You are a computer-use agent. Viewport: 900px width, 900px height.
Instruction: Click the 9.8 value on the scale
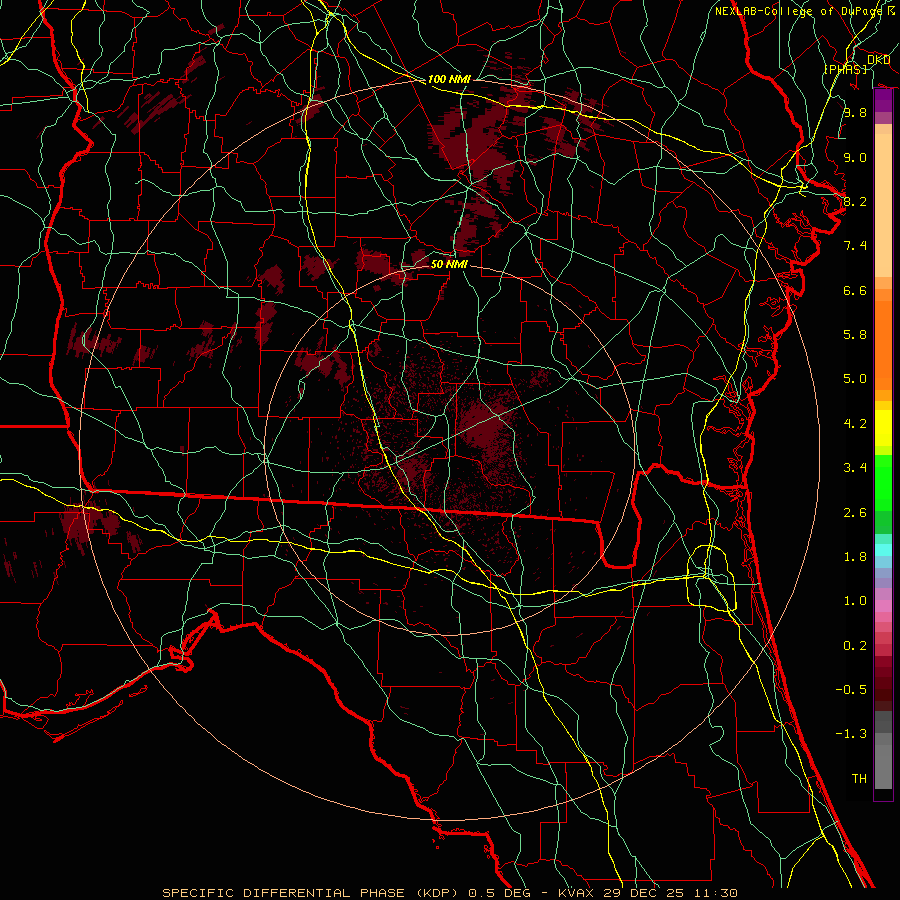pyautogui.click(x=854, y=113)
